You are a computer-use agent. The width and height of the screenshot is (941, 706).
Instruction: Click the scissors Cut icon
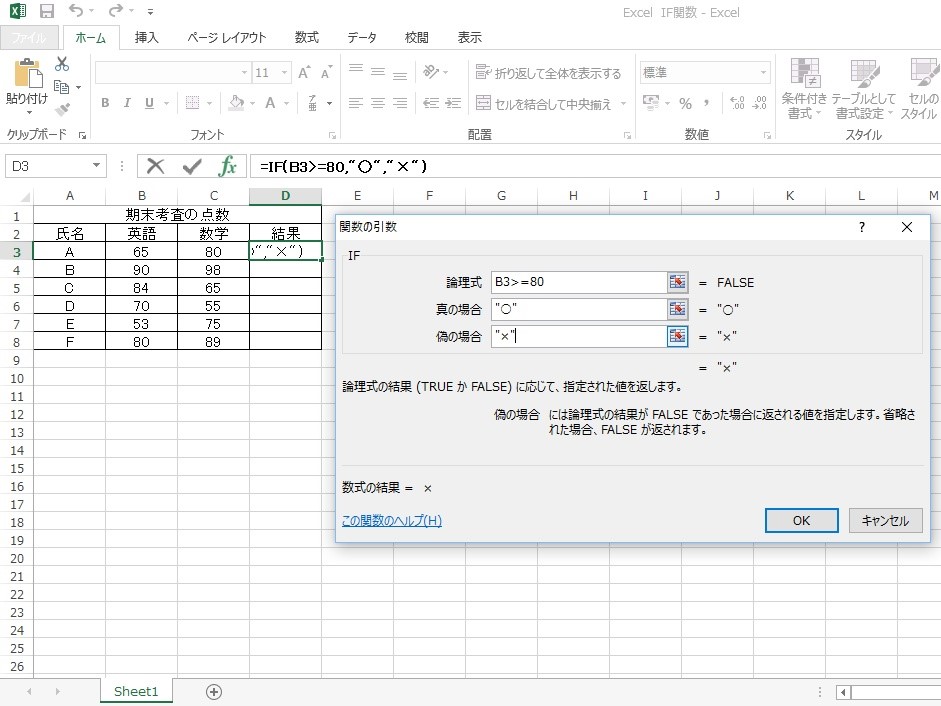(62, 65)
